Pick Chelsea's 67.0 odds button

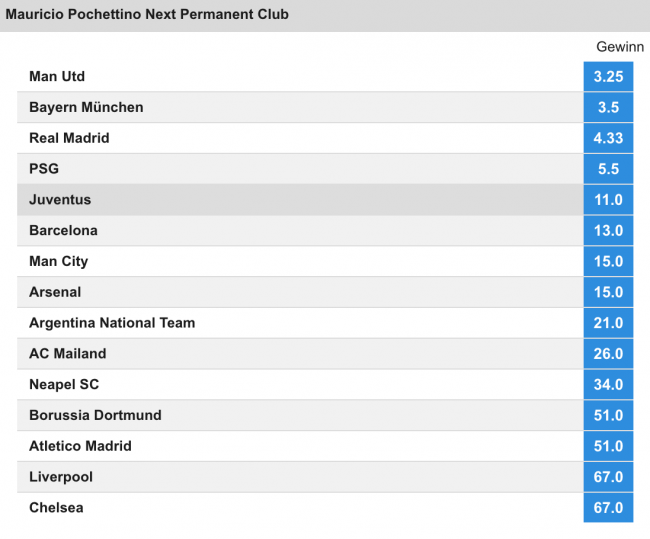607,508
